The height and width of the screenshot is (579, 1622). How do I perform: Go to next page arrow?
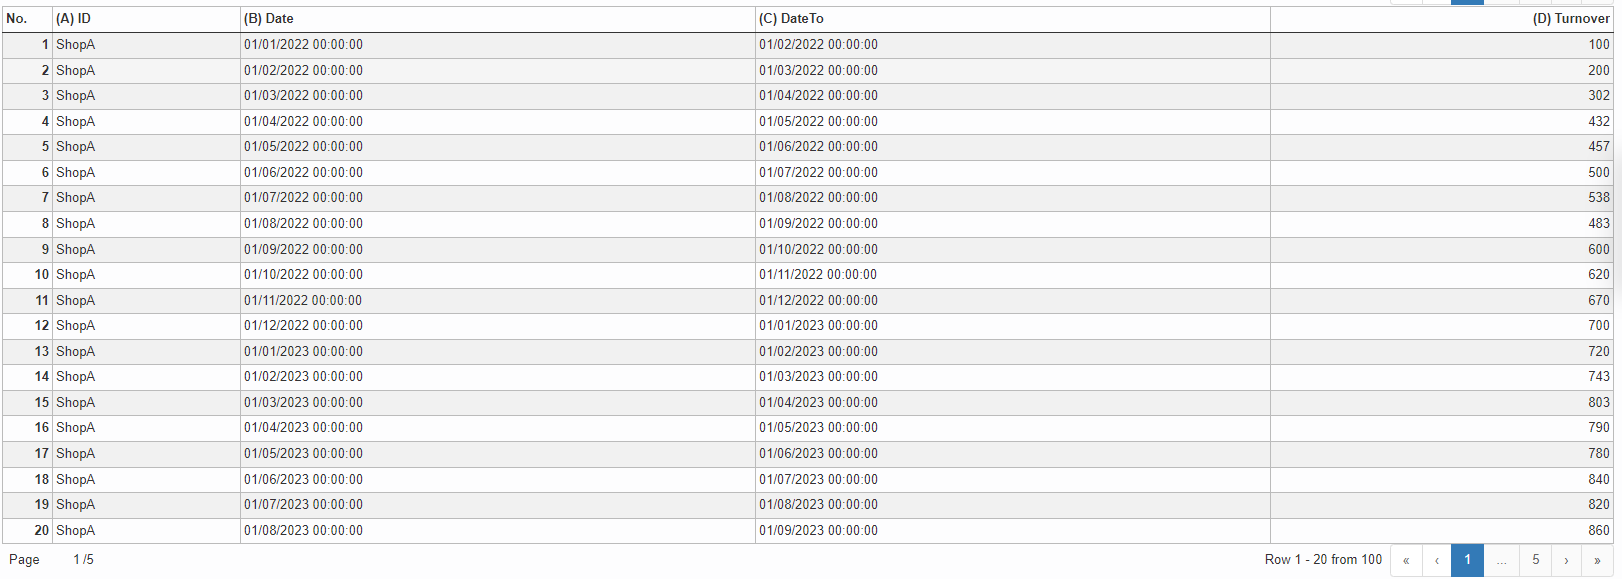pyautogui.click(x=1566, y=560)
